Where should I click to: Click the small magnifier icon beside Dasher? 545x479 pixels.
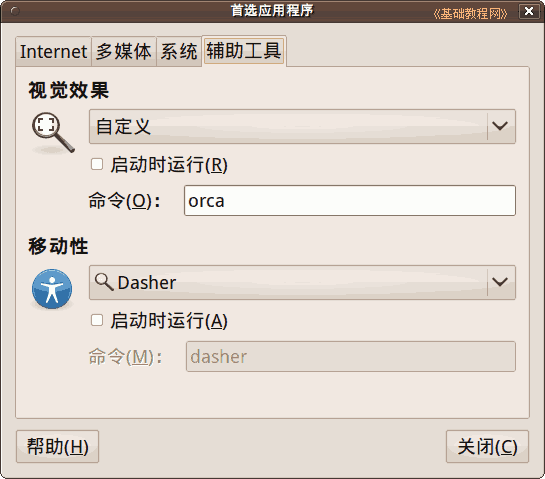[x=104, y=282]
